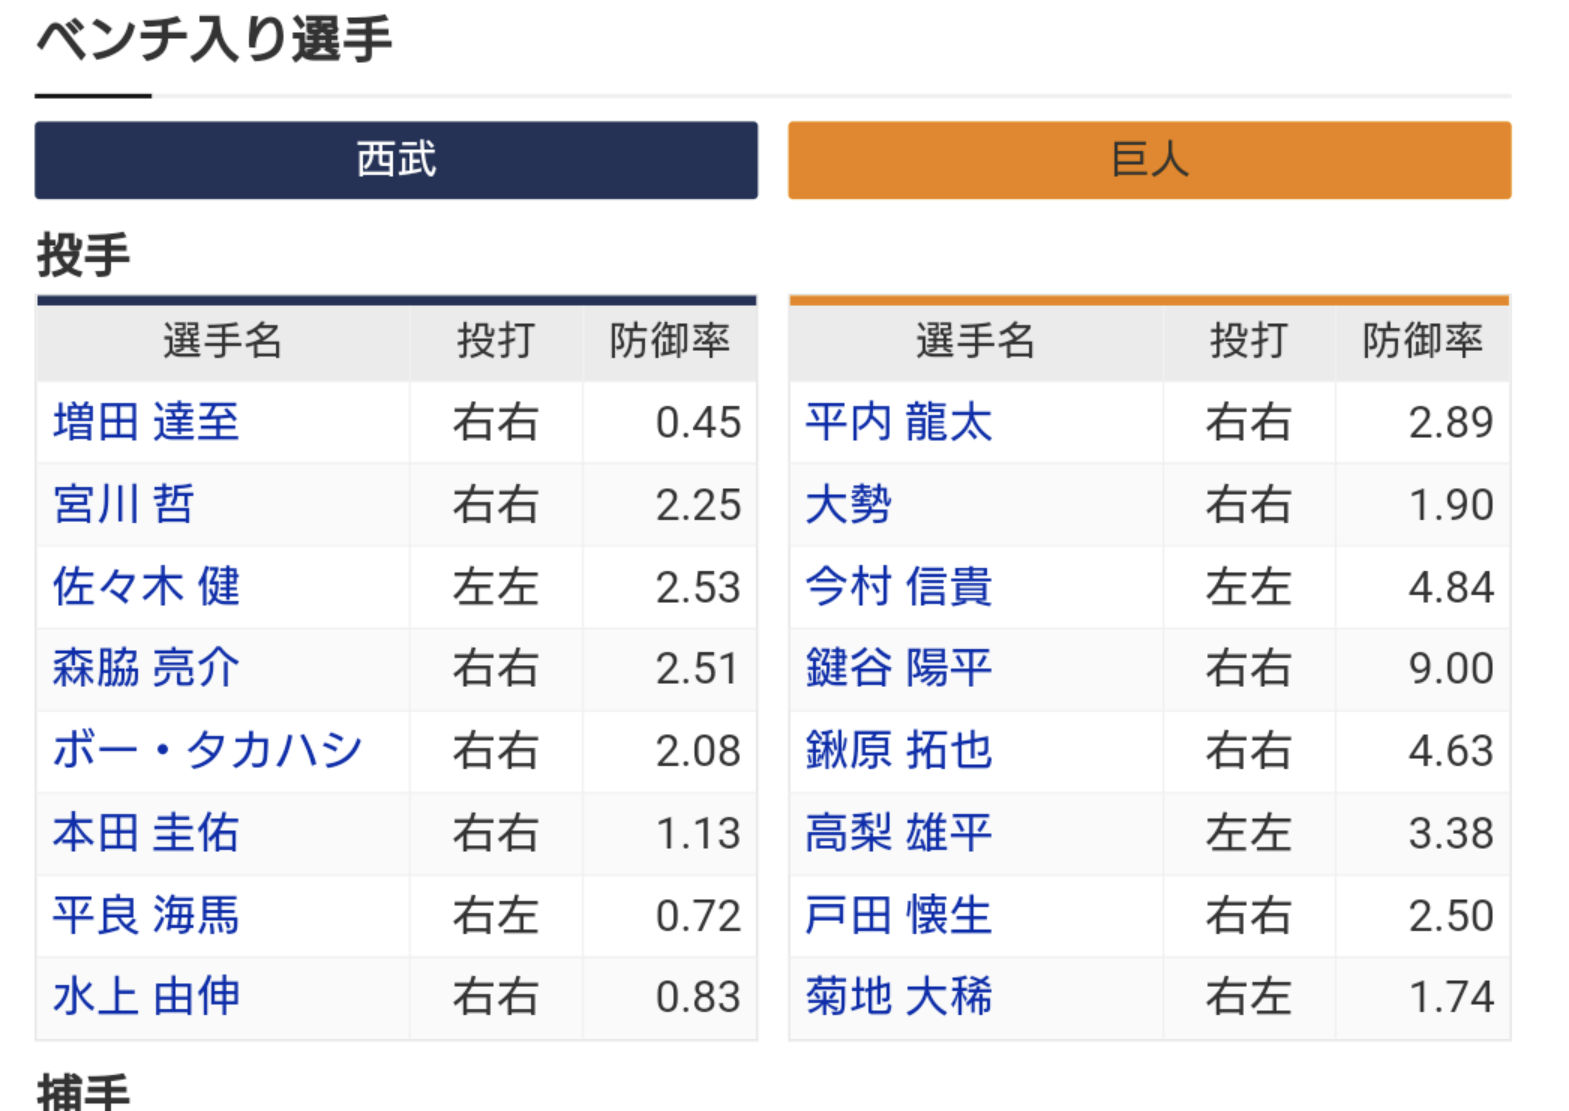Click 選手名 header in 巨人 table

click(975, 341)
